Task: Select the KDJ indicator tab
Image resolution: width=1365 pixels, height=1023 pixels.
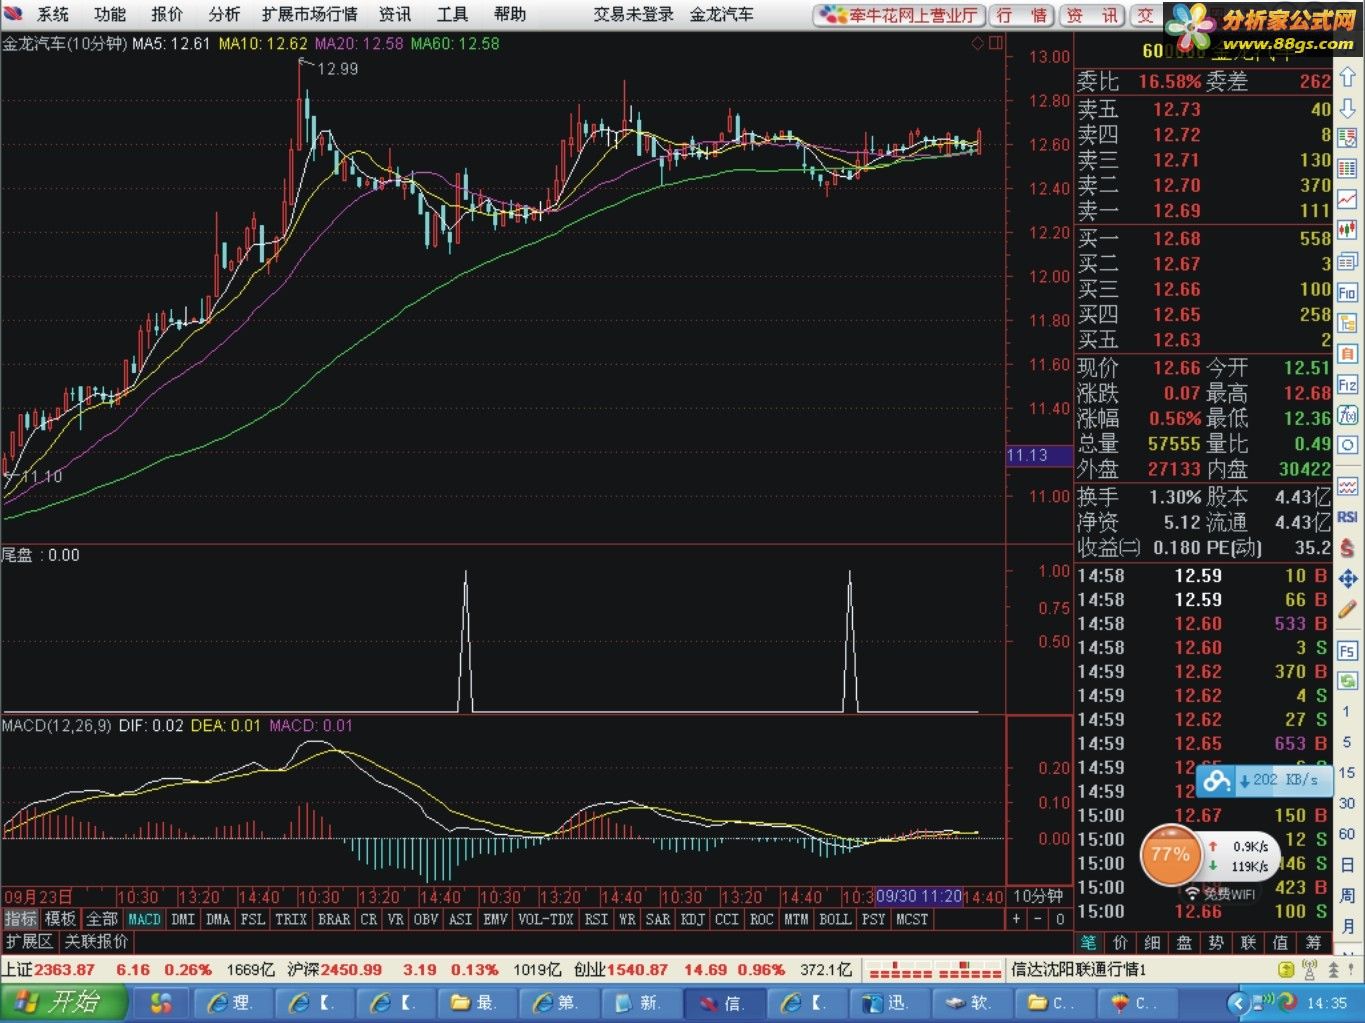Action: (x=692, y=919)
